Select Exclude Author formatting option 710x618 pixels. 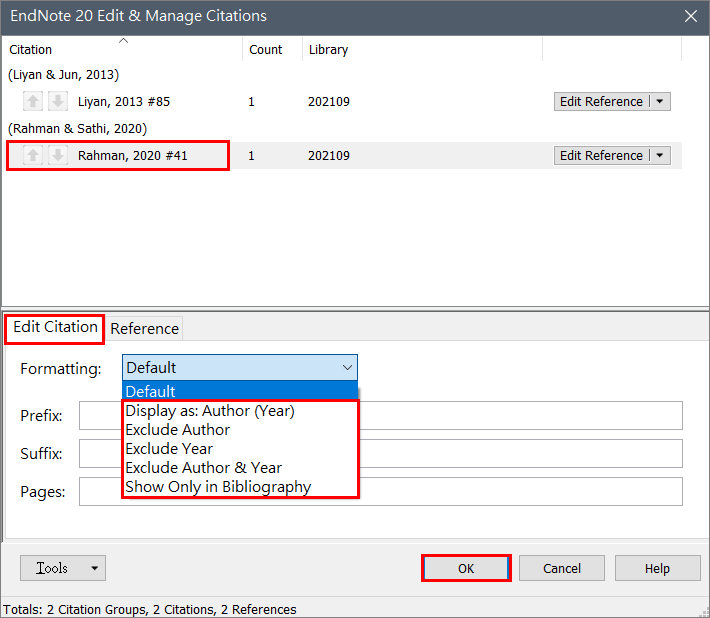point(240,430)
